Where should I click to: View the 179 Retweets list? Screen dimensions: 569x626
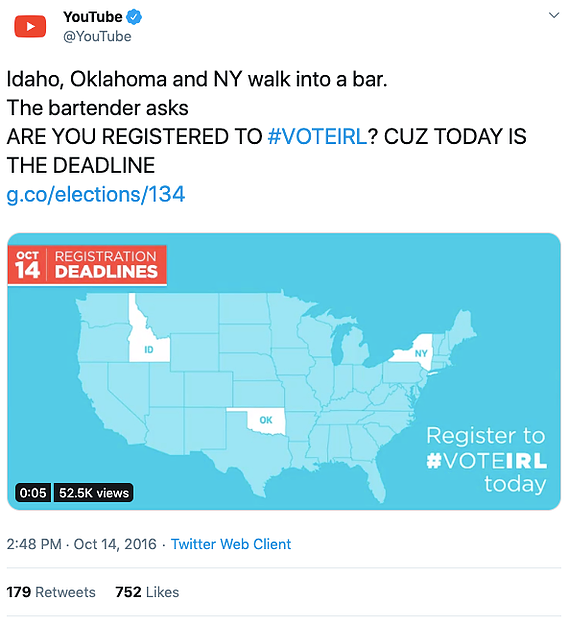coord(51,592)
